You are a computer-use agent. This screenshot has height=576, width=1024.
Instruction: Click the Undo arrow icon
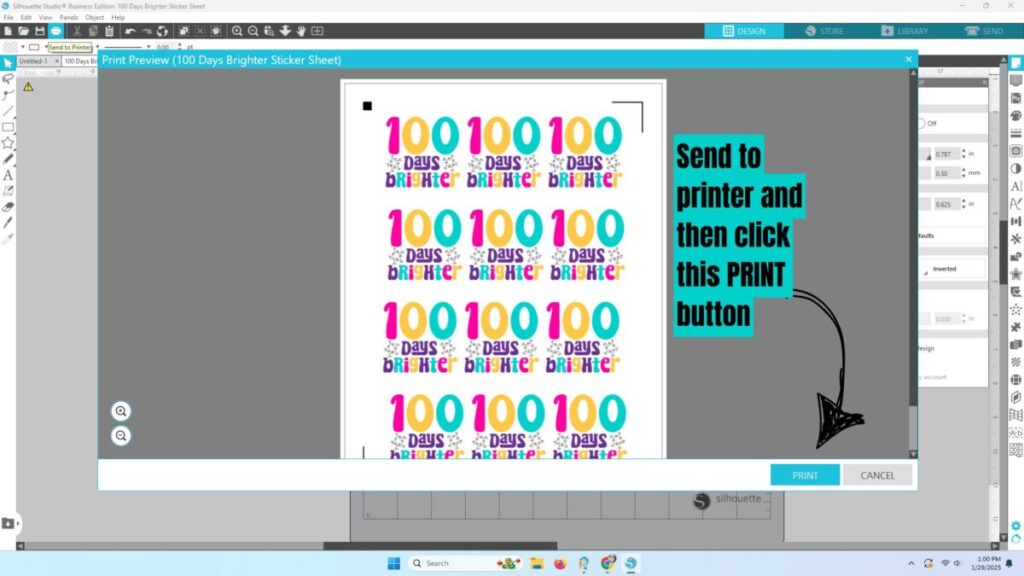click(x=130, y=31)
